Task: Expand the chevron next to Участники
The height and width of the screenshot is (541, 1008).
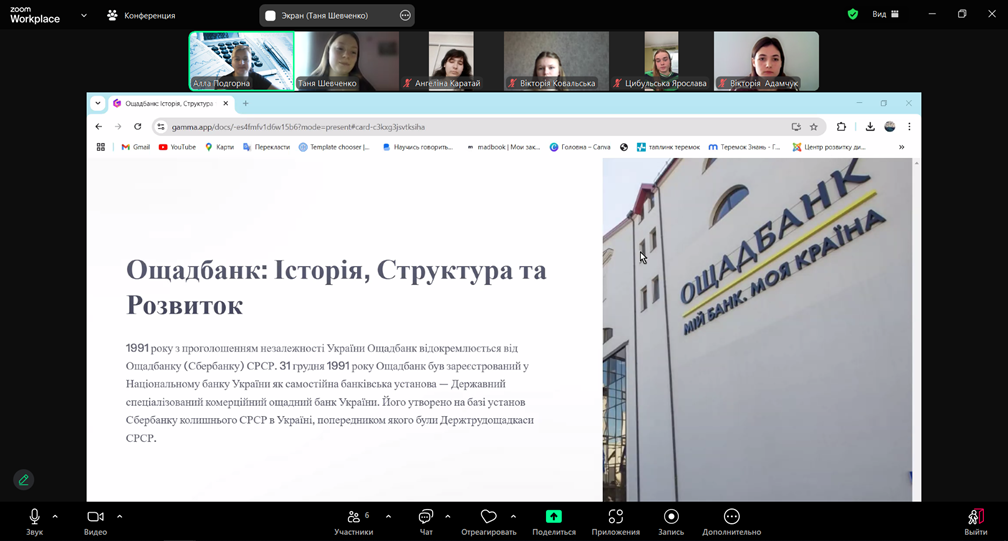Action: coord(388,517)
